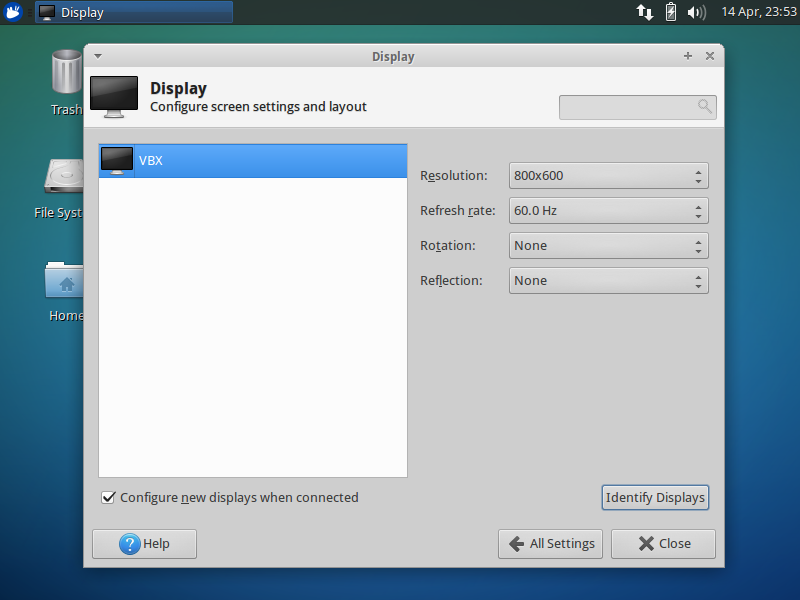Toggle Configure new displays when connected
Screen dimensions: 800x600
108,497
